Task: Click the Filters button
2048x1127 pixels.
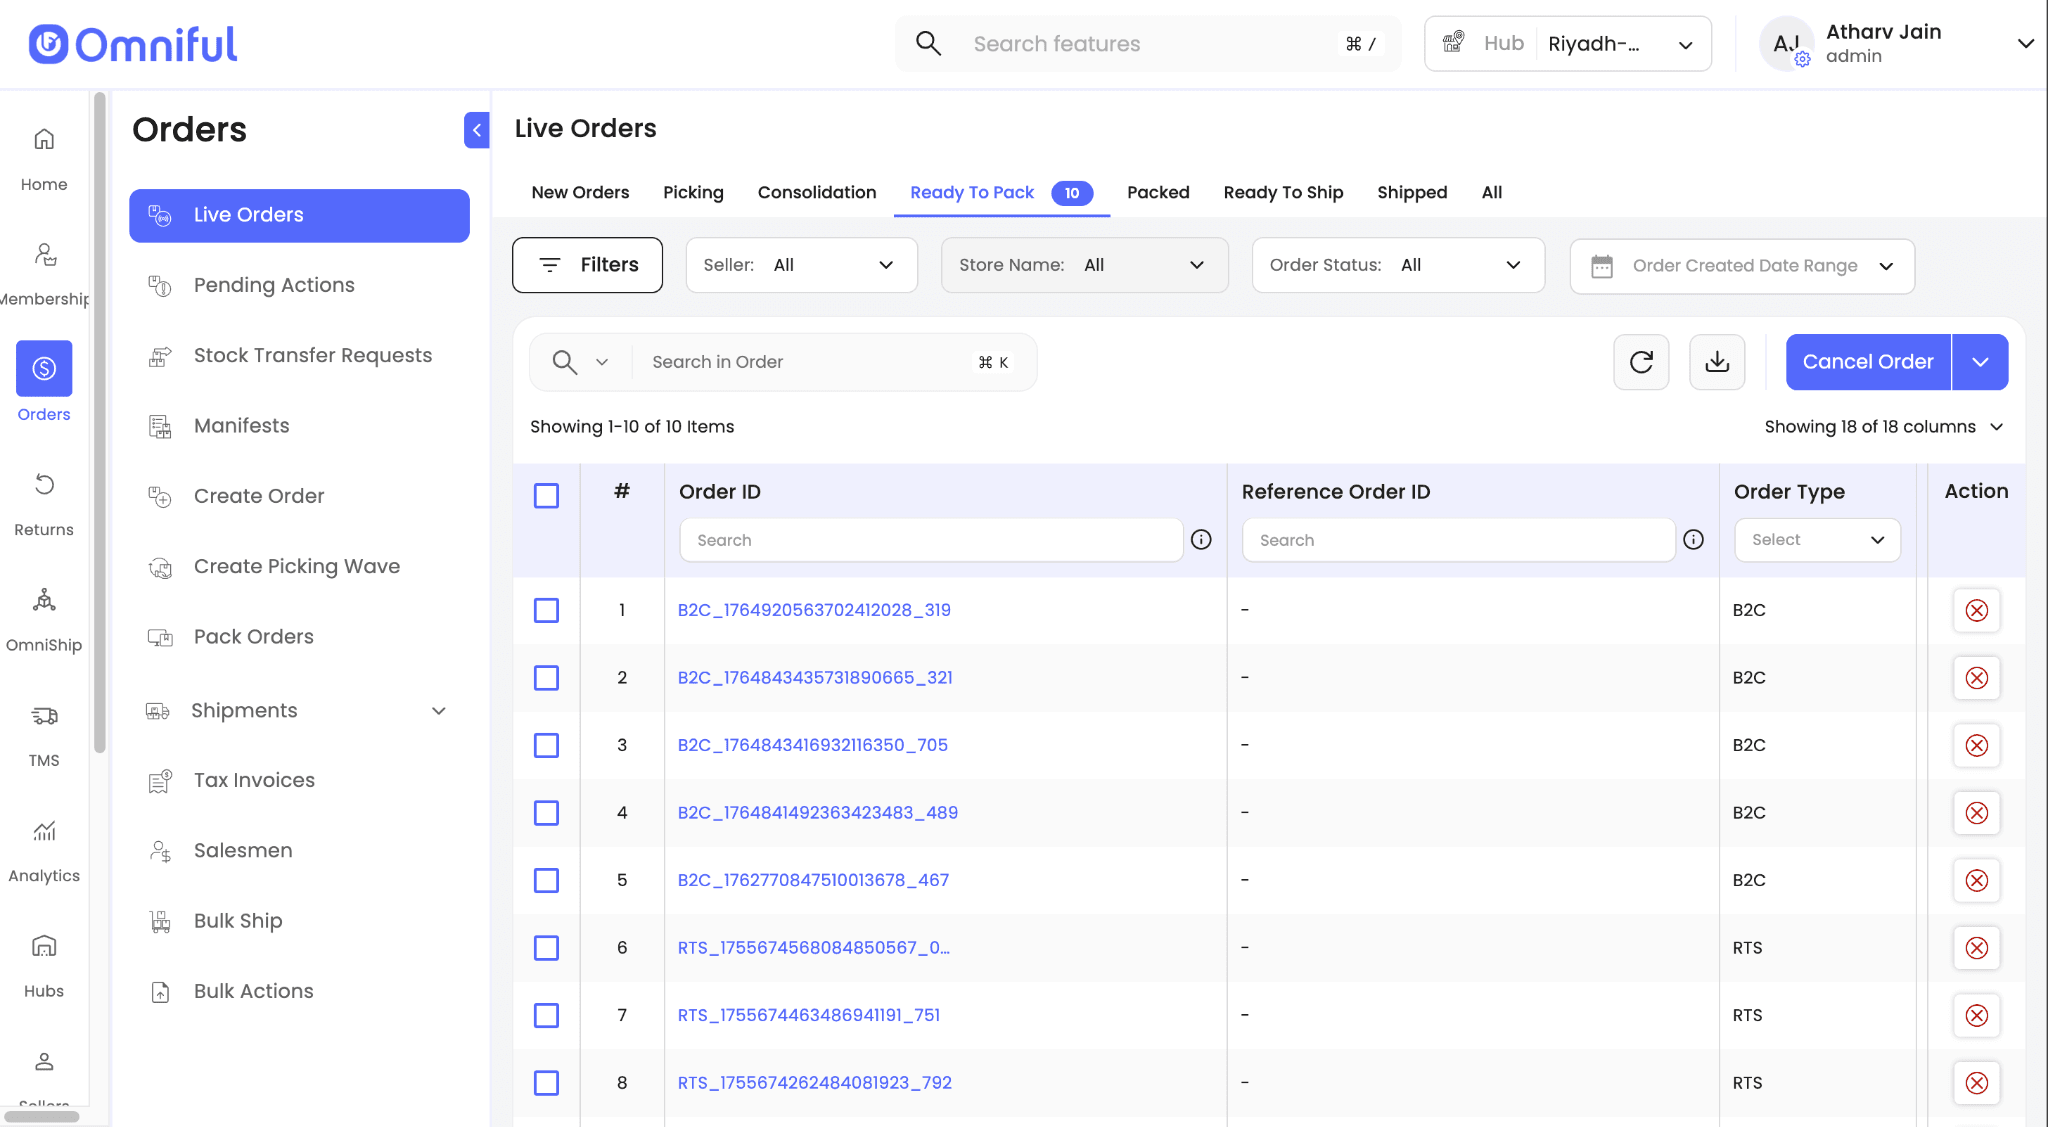Action: [587, 265]
